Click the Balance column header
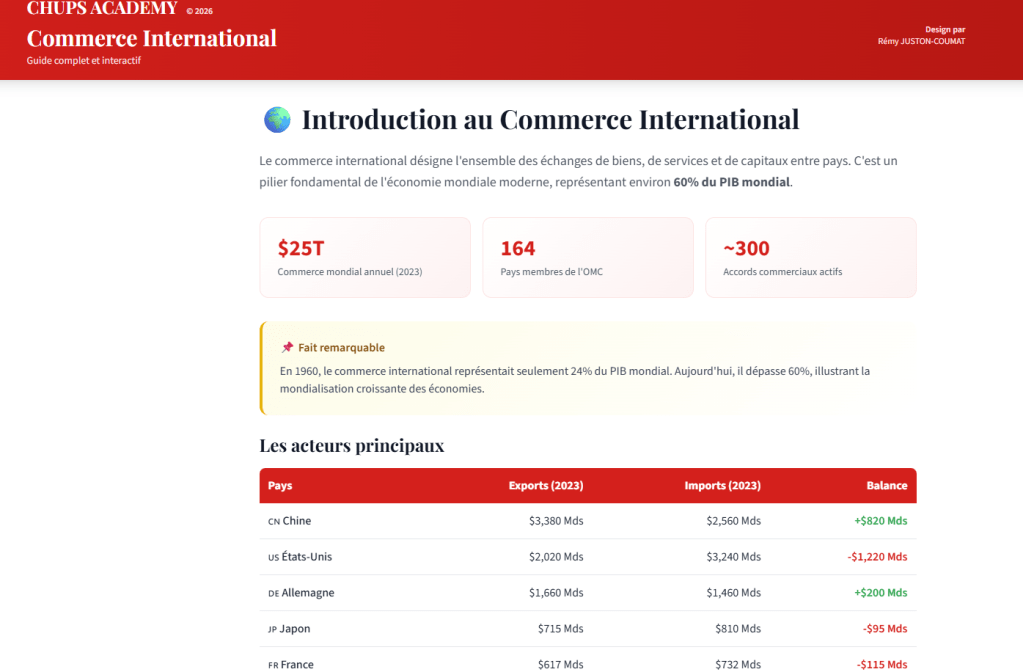The height and width of the screenshot is (672, 1023). point(886,486)
